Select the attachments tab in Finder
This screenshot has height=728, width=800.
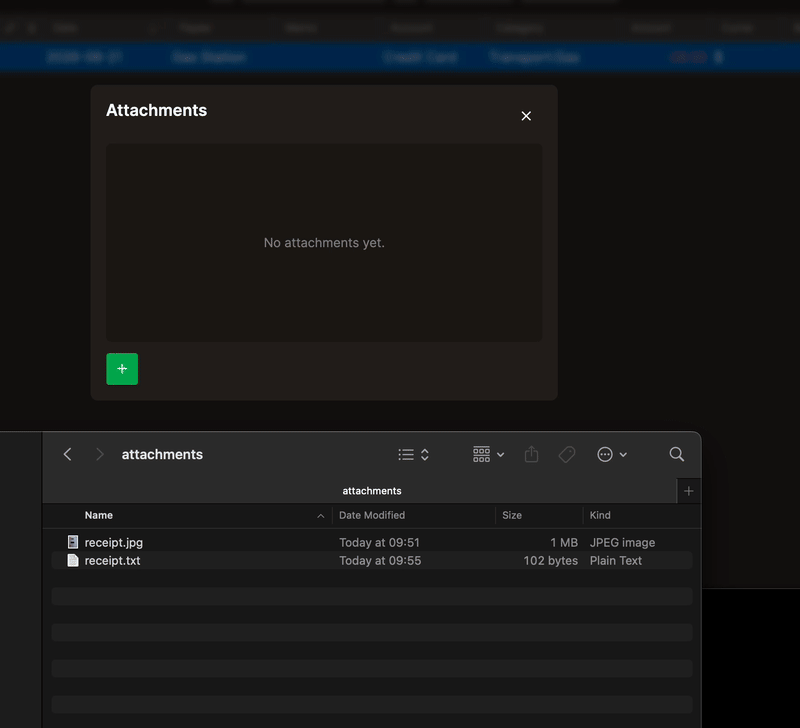point(360,491)
